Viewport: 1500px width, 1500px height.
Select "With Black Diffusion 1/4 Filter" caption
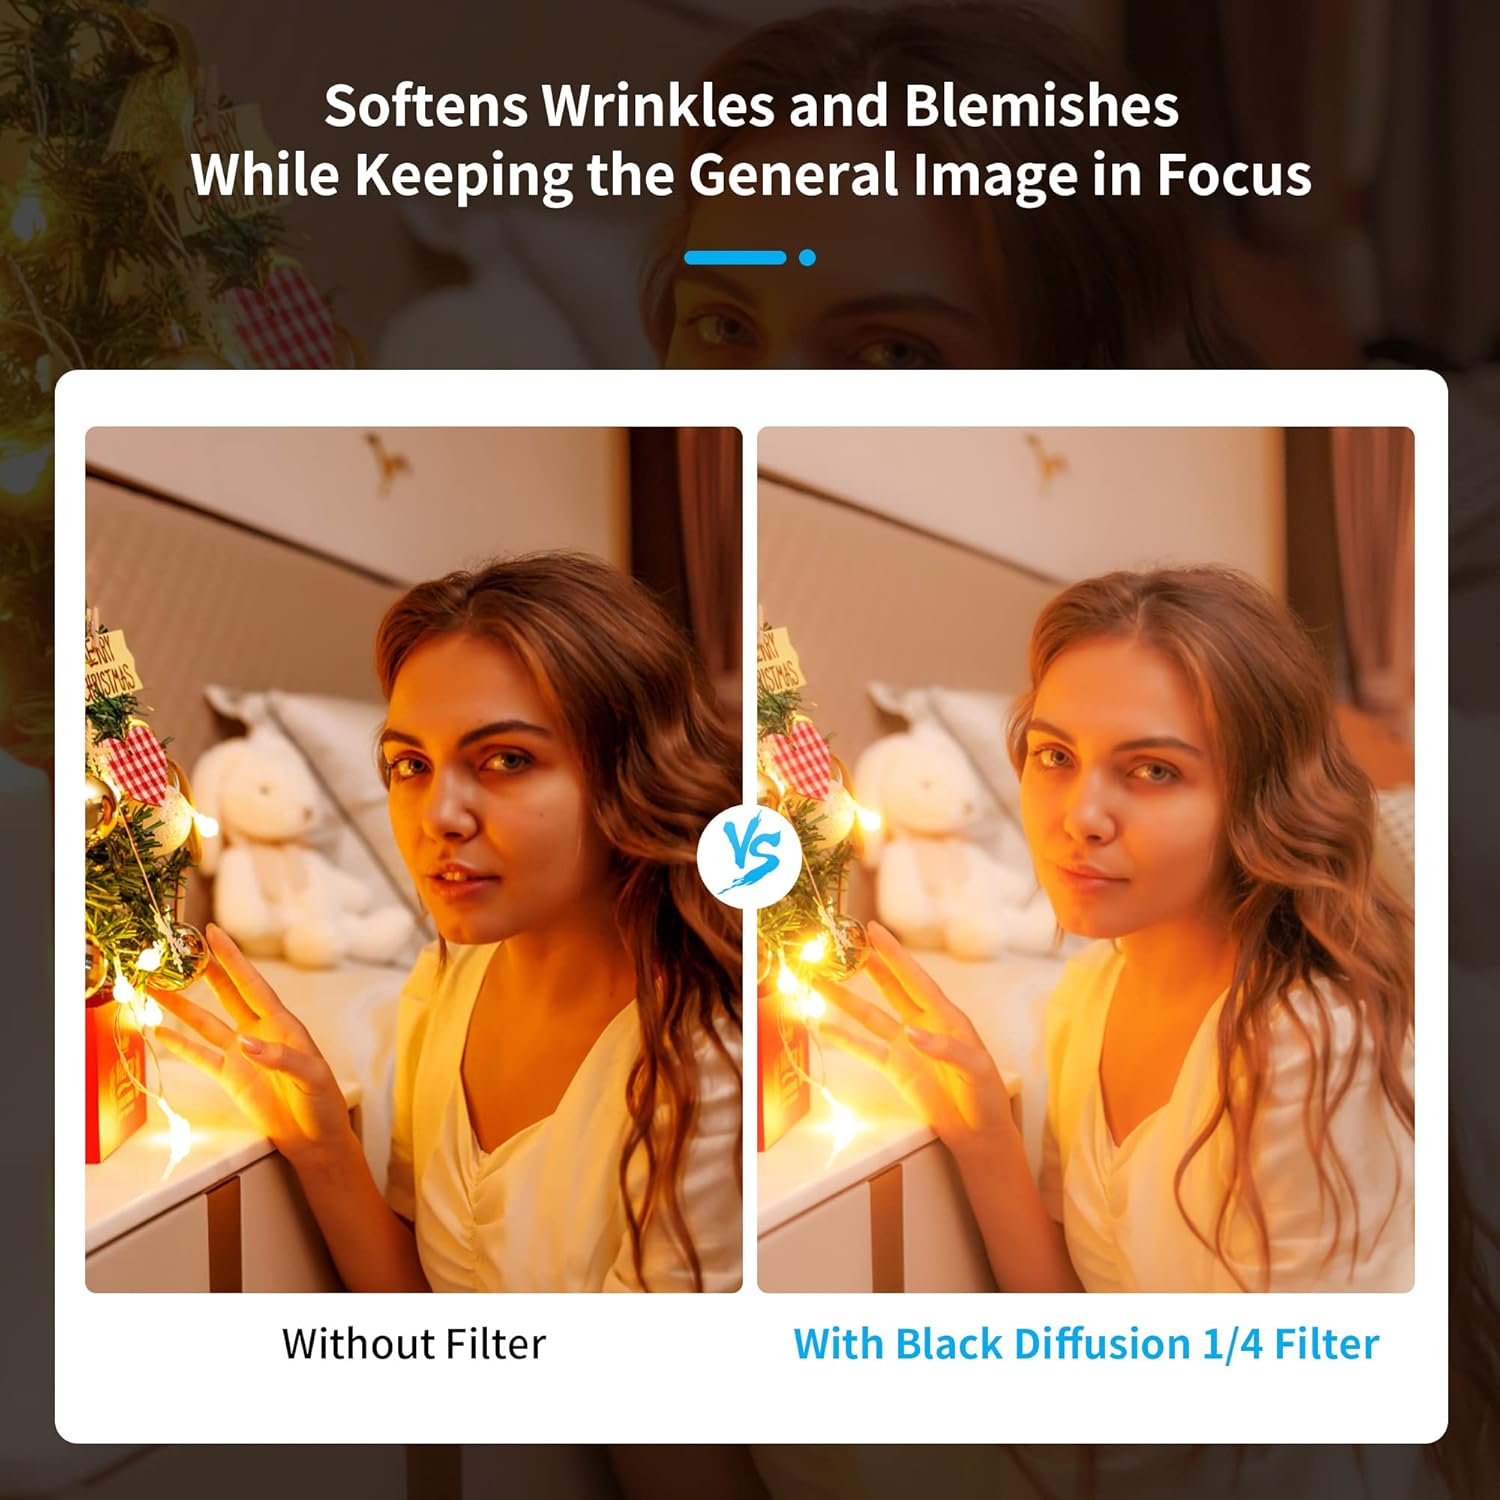pyautogui.click(x=1086, y=1344)
